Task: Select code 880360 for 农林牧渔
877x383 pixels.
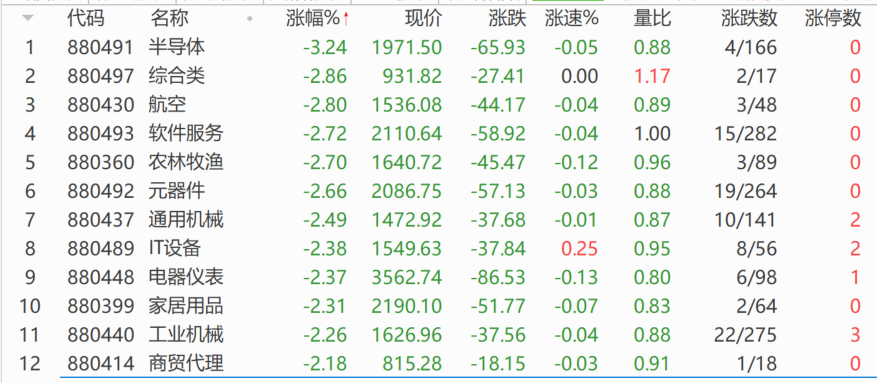Action: [101, 162]
